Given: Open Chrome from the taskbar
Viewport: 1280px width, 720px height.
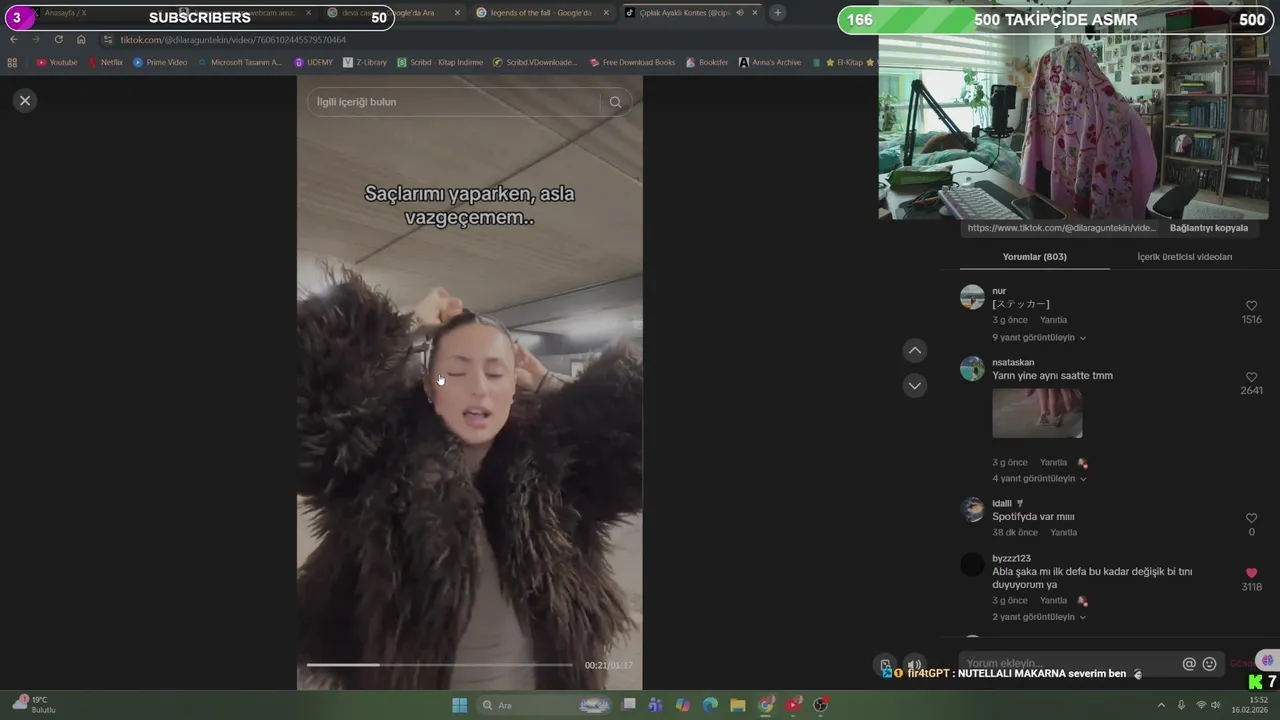Looking at the screenshot, I should [765, 705].
